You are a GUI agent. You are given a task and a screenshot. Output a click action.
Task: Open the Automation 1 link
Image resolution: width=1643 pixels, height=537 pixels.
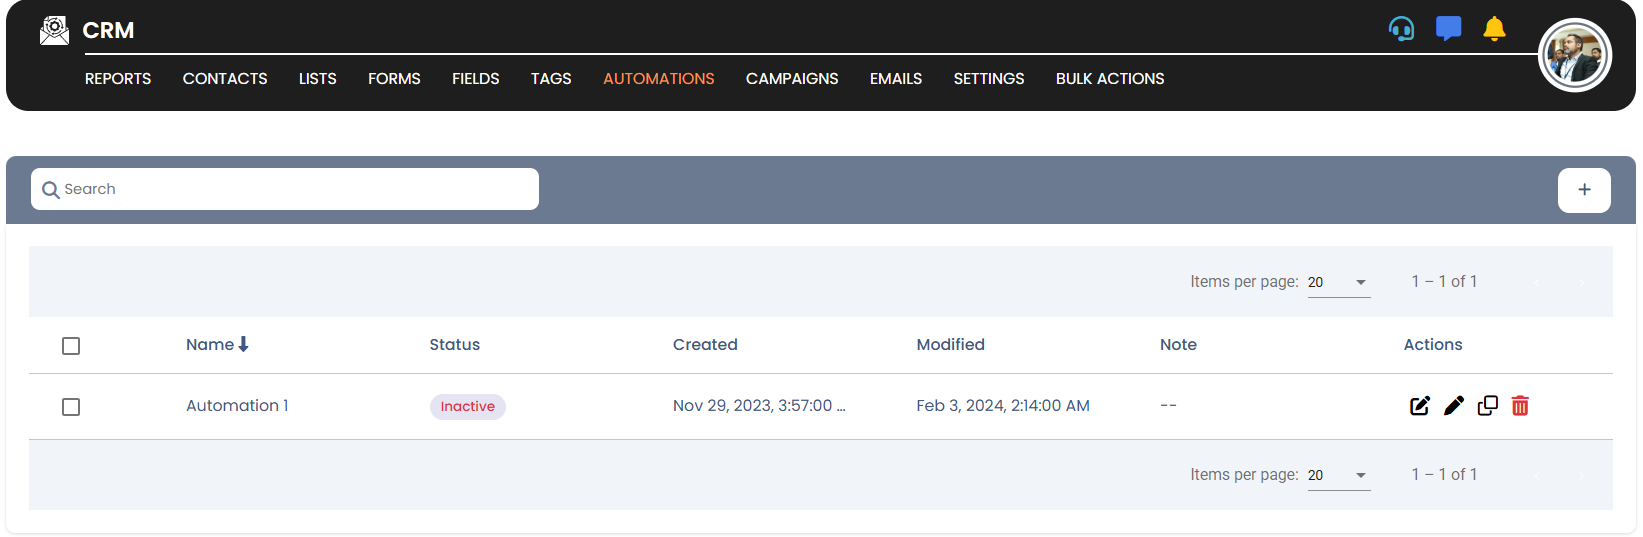click(x=237, y=406)
